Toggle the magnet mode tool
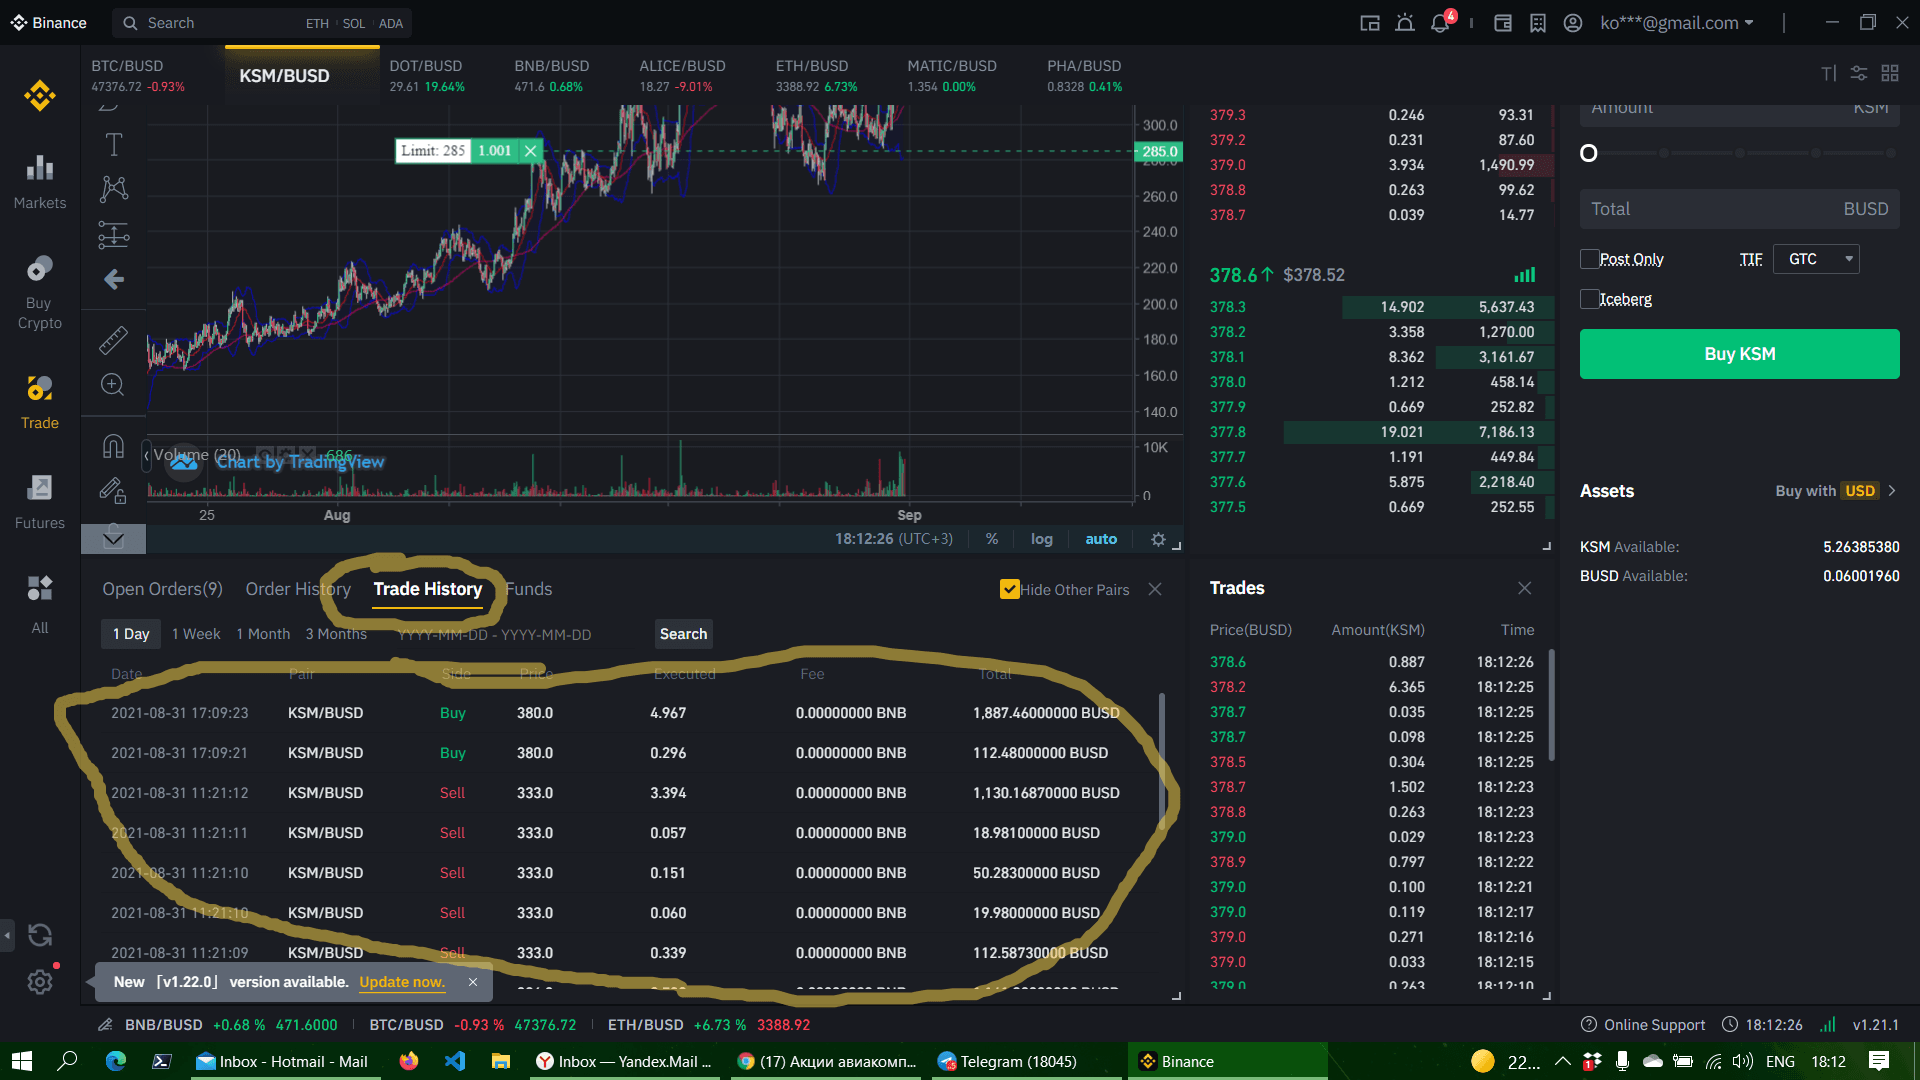 click(113, 446)
